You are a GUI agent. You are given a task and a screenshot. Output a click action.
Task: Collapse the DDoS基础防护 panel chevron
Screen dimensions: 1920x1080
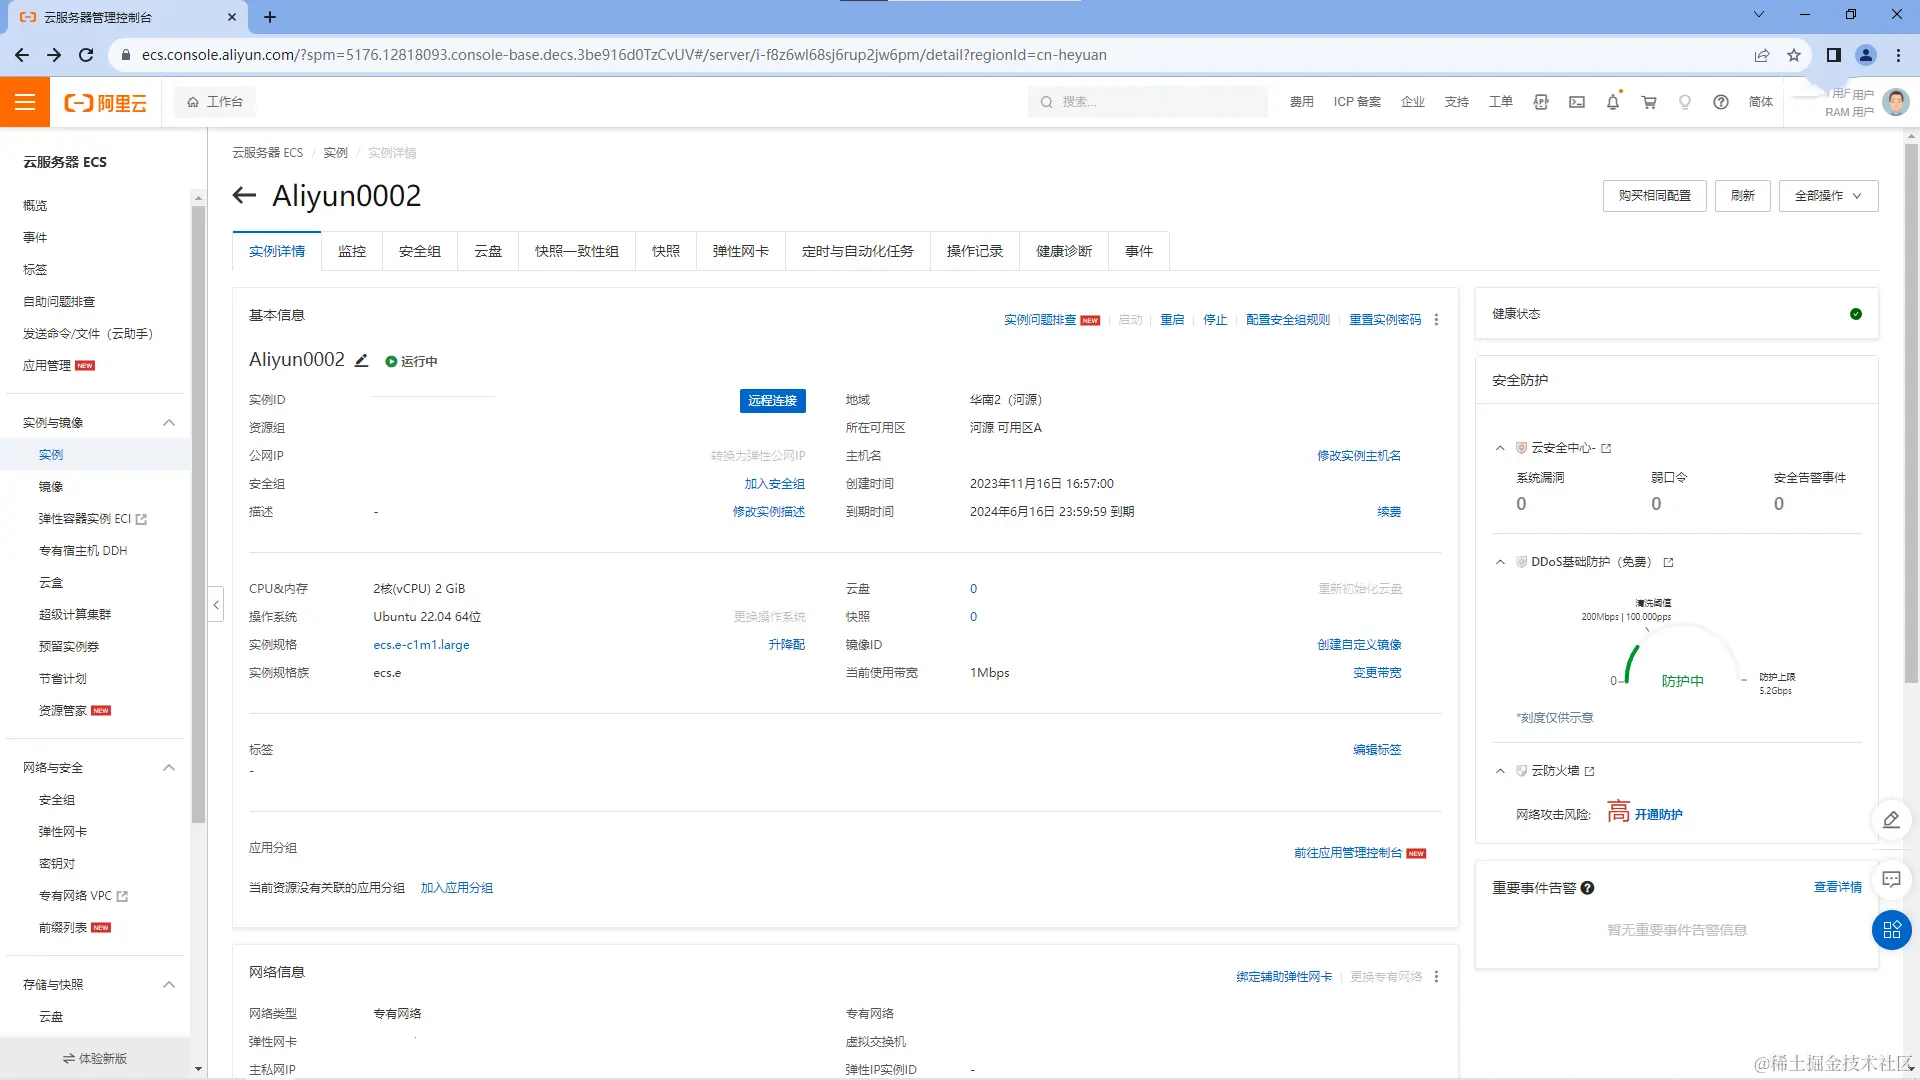[1500, 562]
